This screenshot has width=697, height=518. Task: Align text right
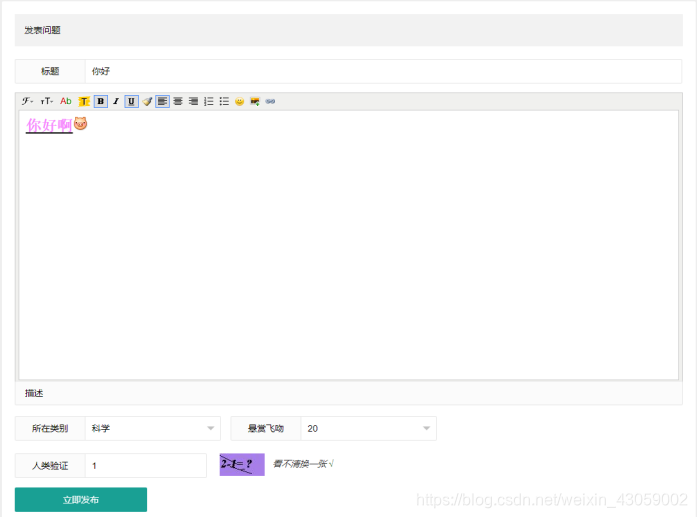(193, 101)
